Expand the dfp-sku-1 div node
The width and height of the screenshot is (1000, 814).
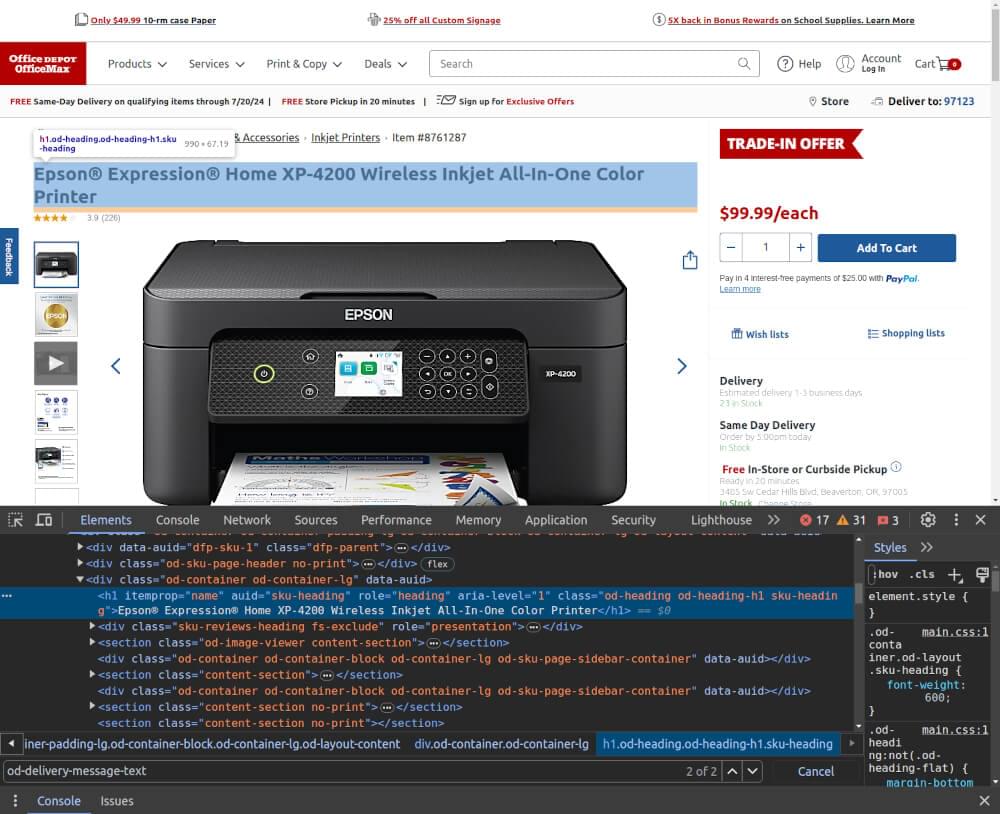tap(80, 547)
